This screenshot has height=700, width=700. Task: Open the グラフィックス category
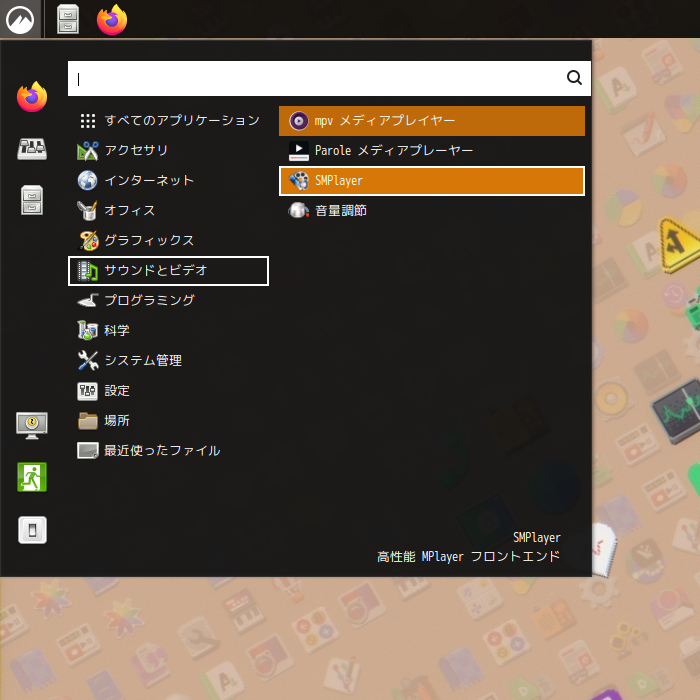[168, 241]
